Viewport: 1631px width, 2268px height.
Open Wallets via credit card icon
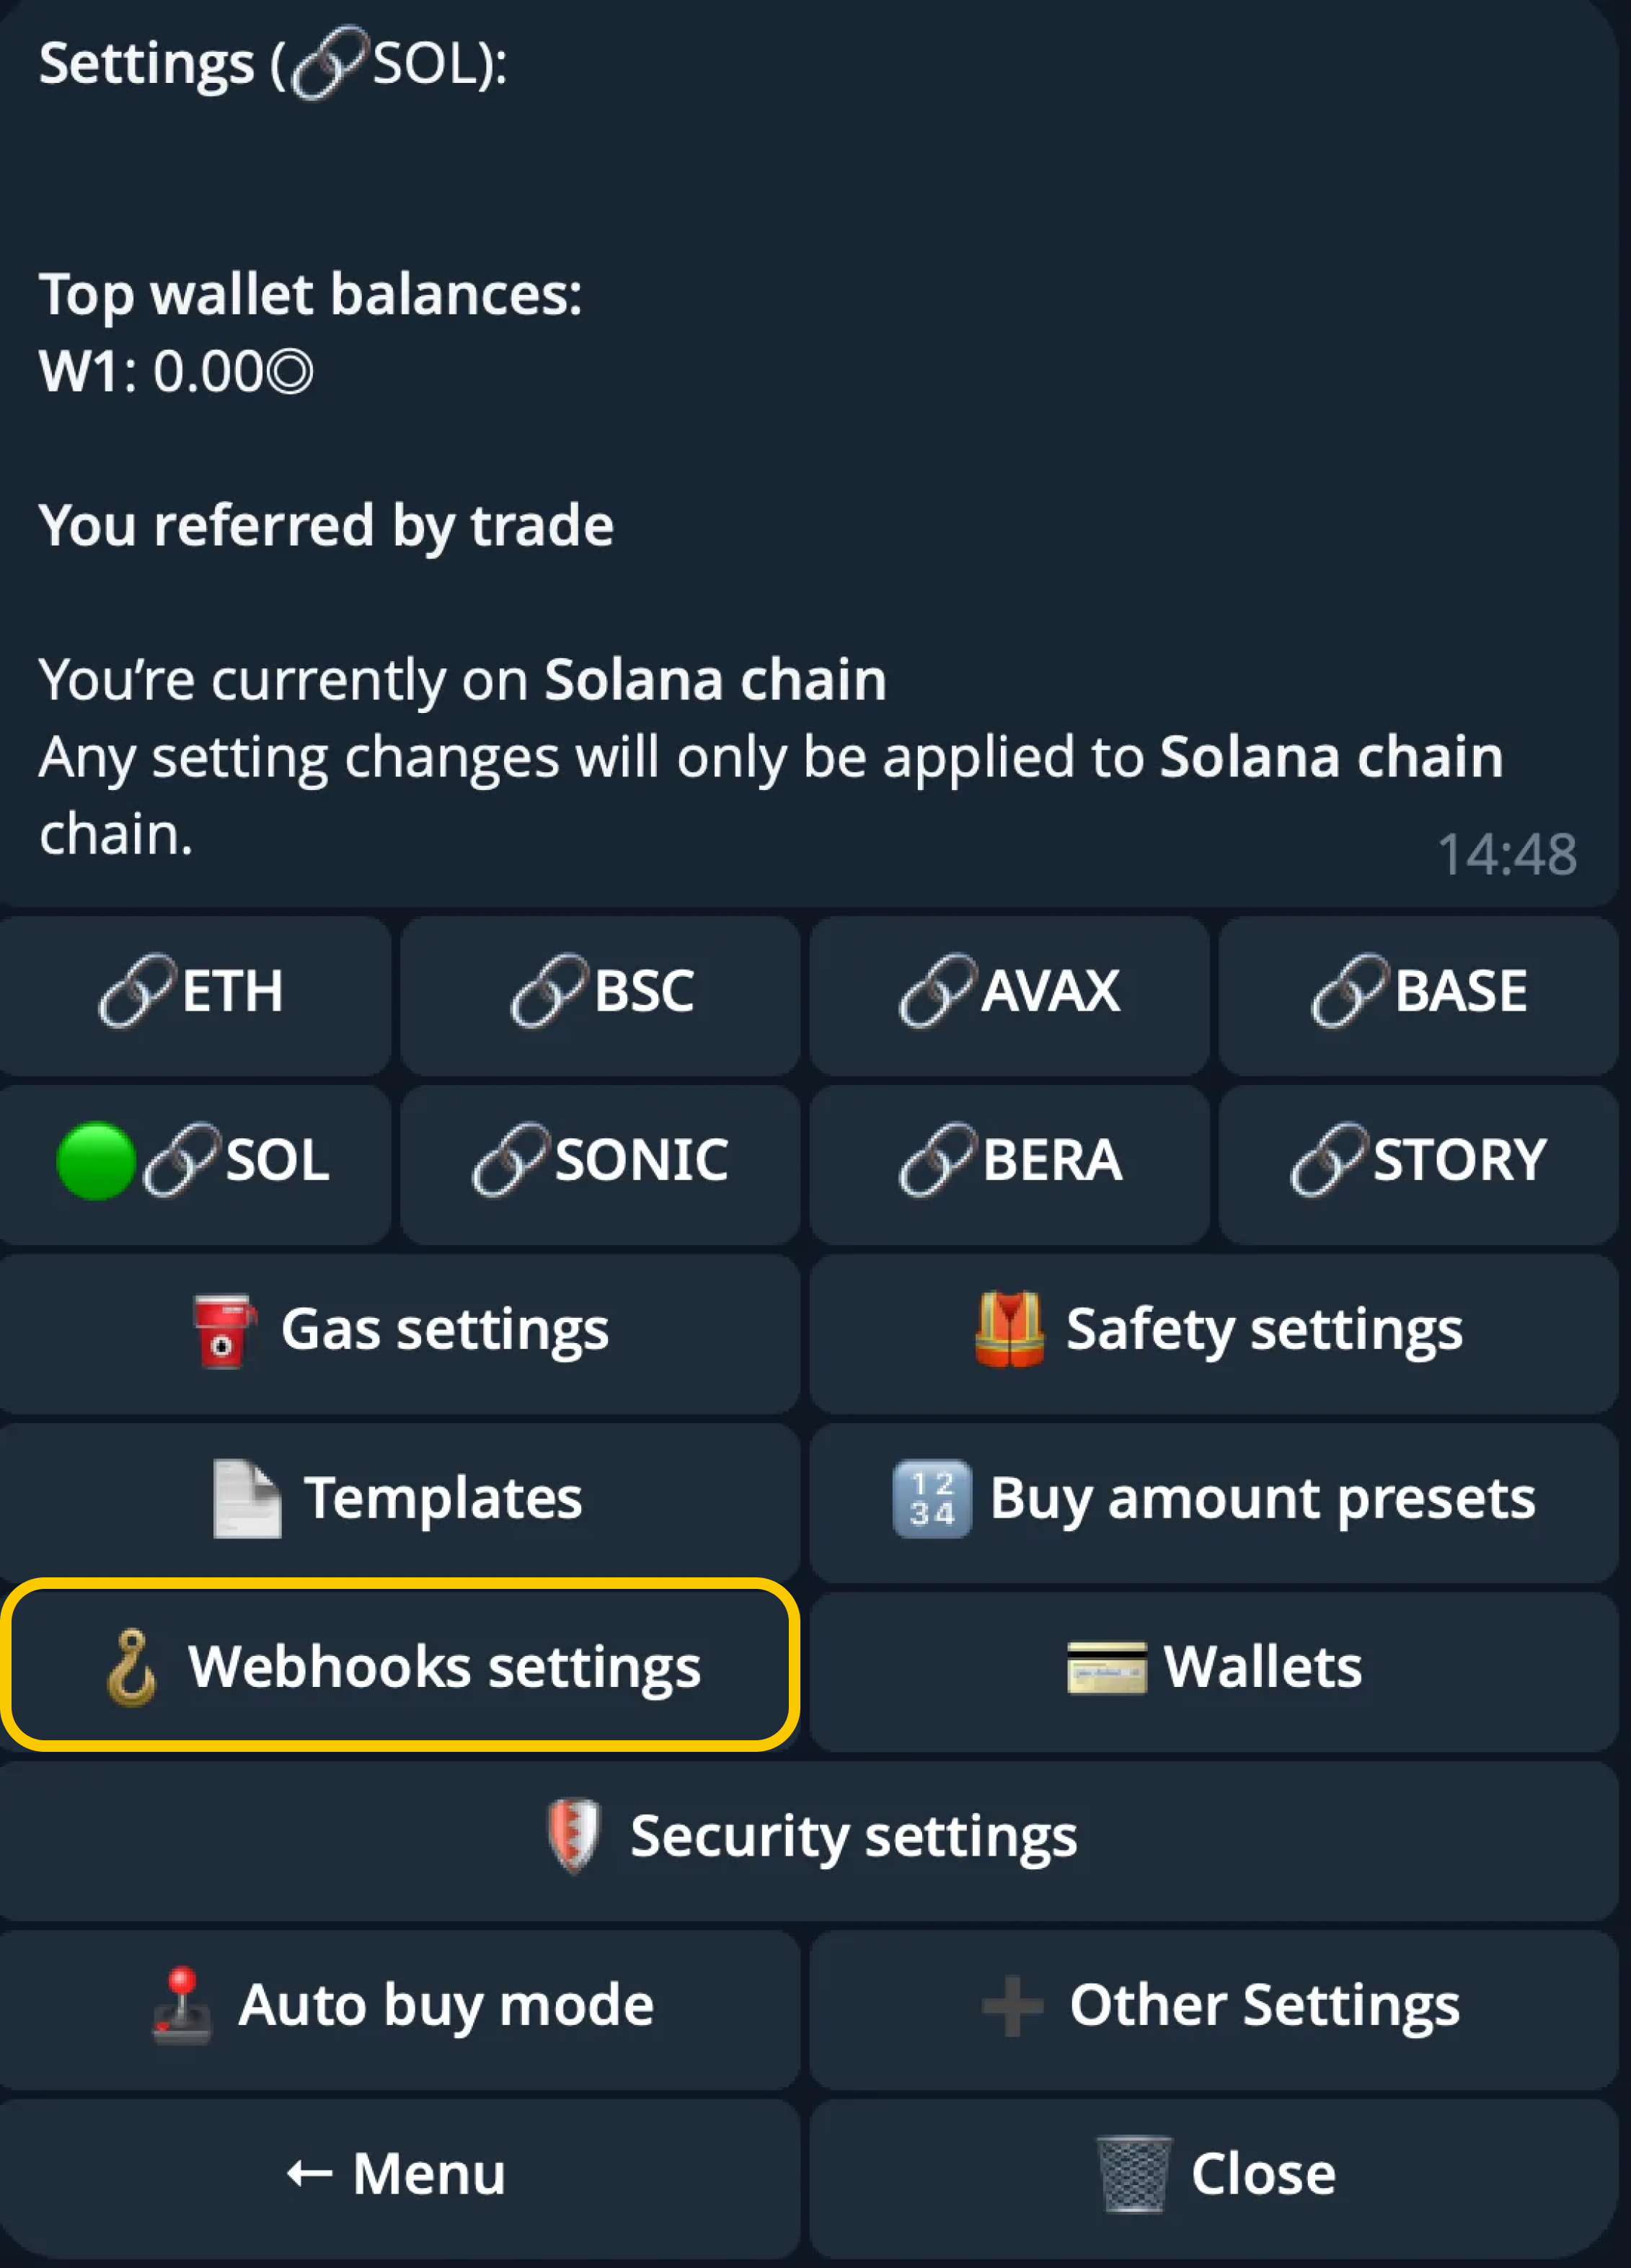(x=1106, y=1668)
